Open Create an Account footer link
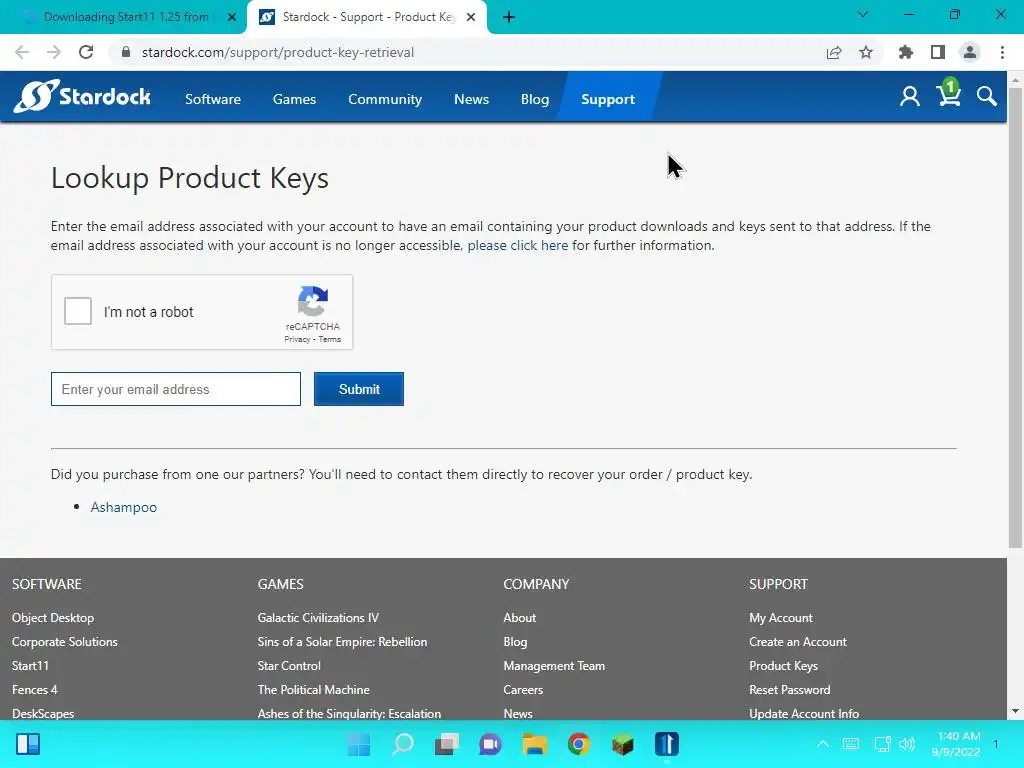Viewport: 1024px width, 768px height. 798,642
